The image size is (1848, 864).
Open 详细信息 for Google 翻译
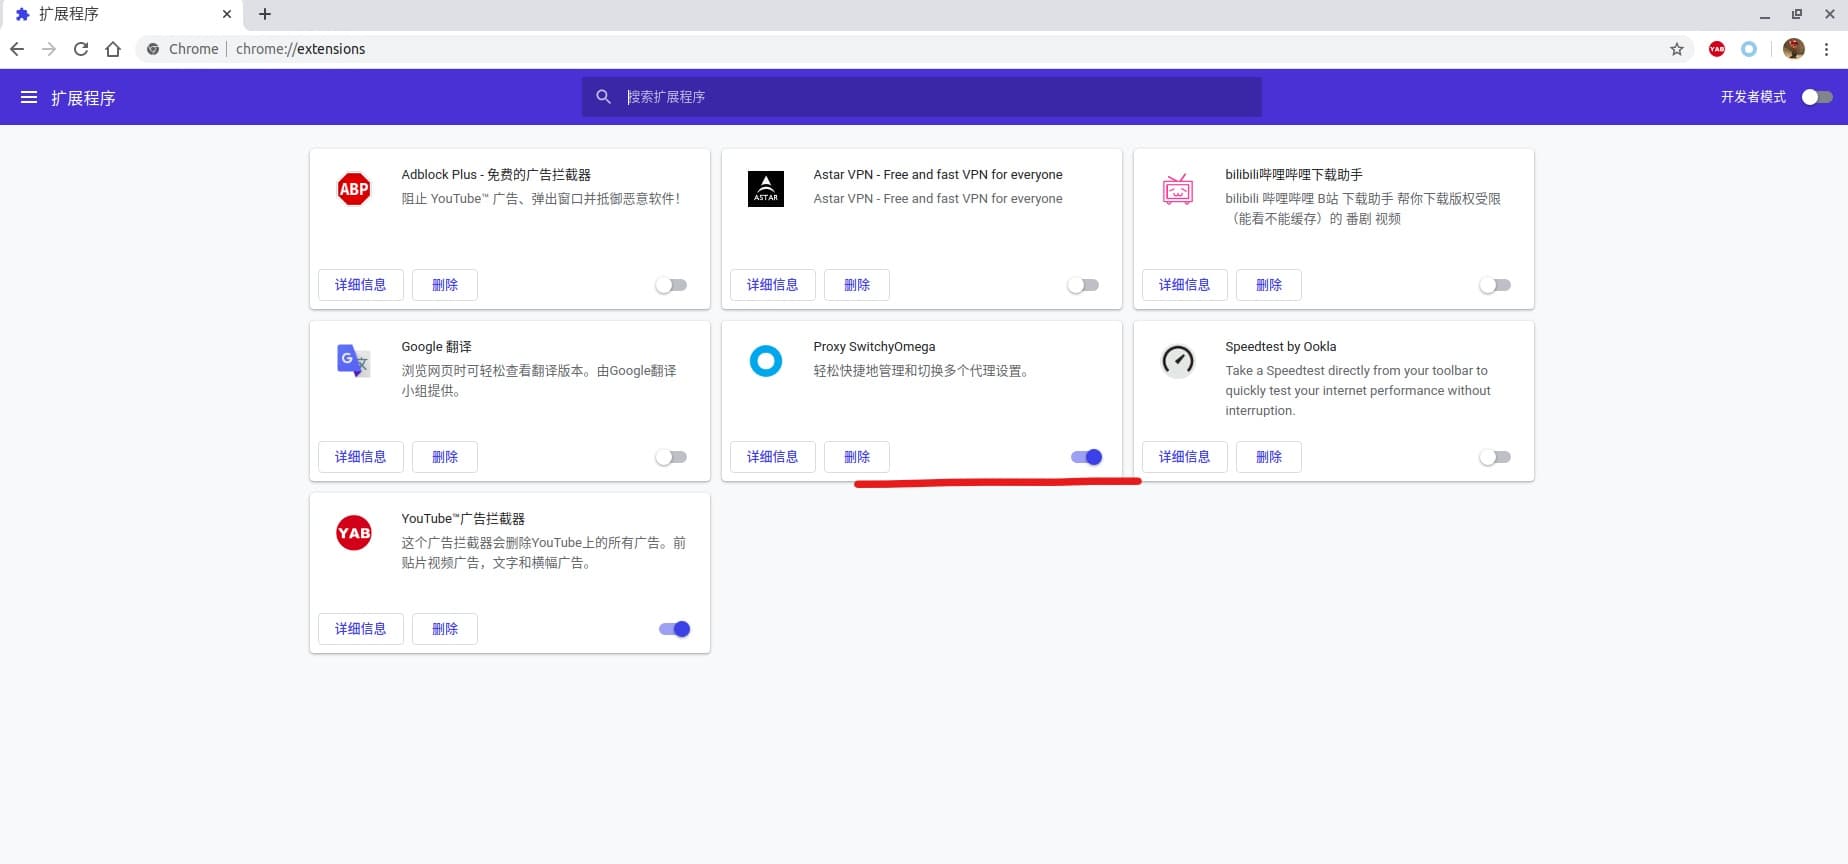point(361,457)
